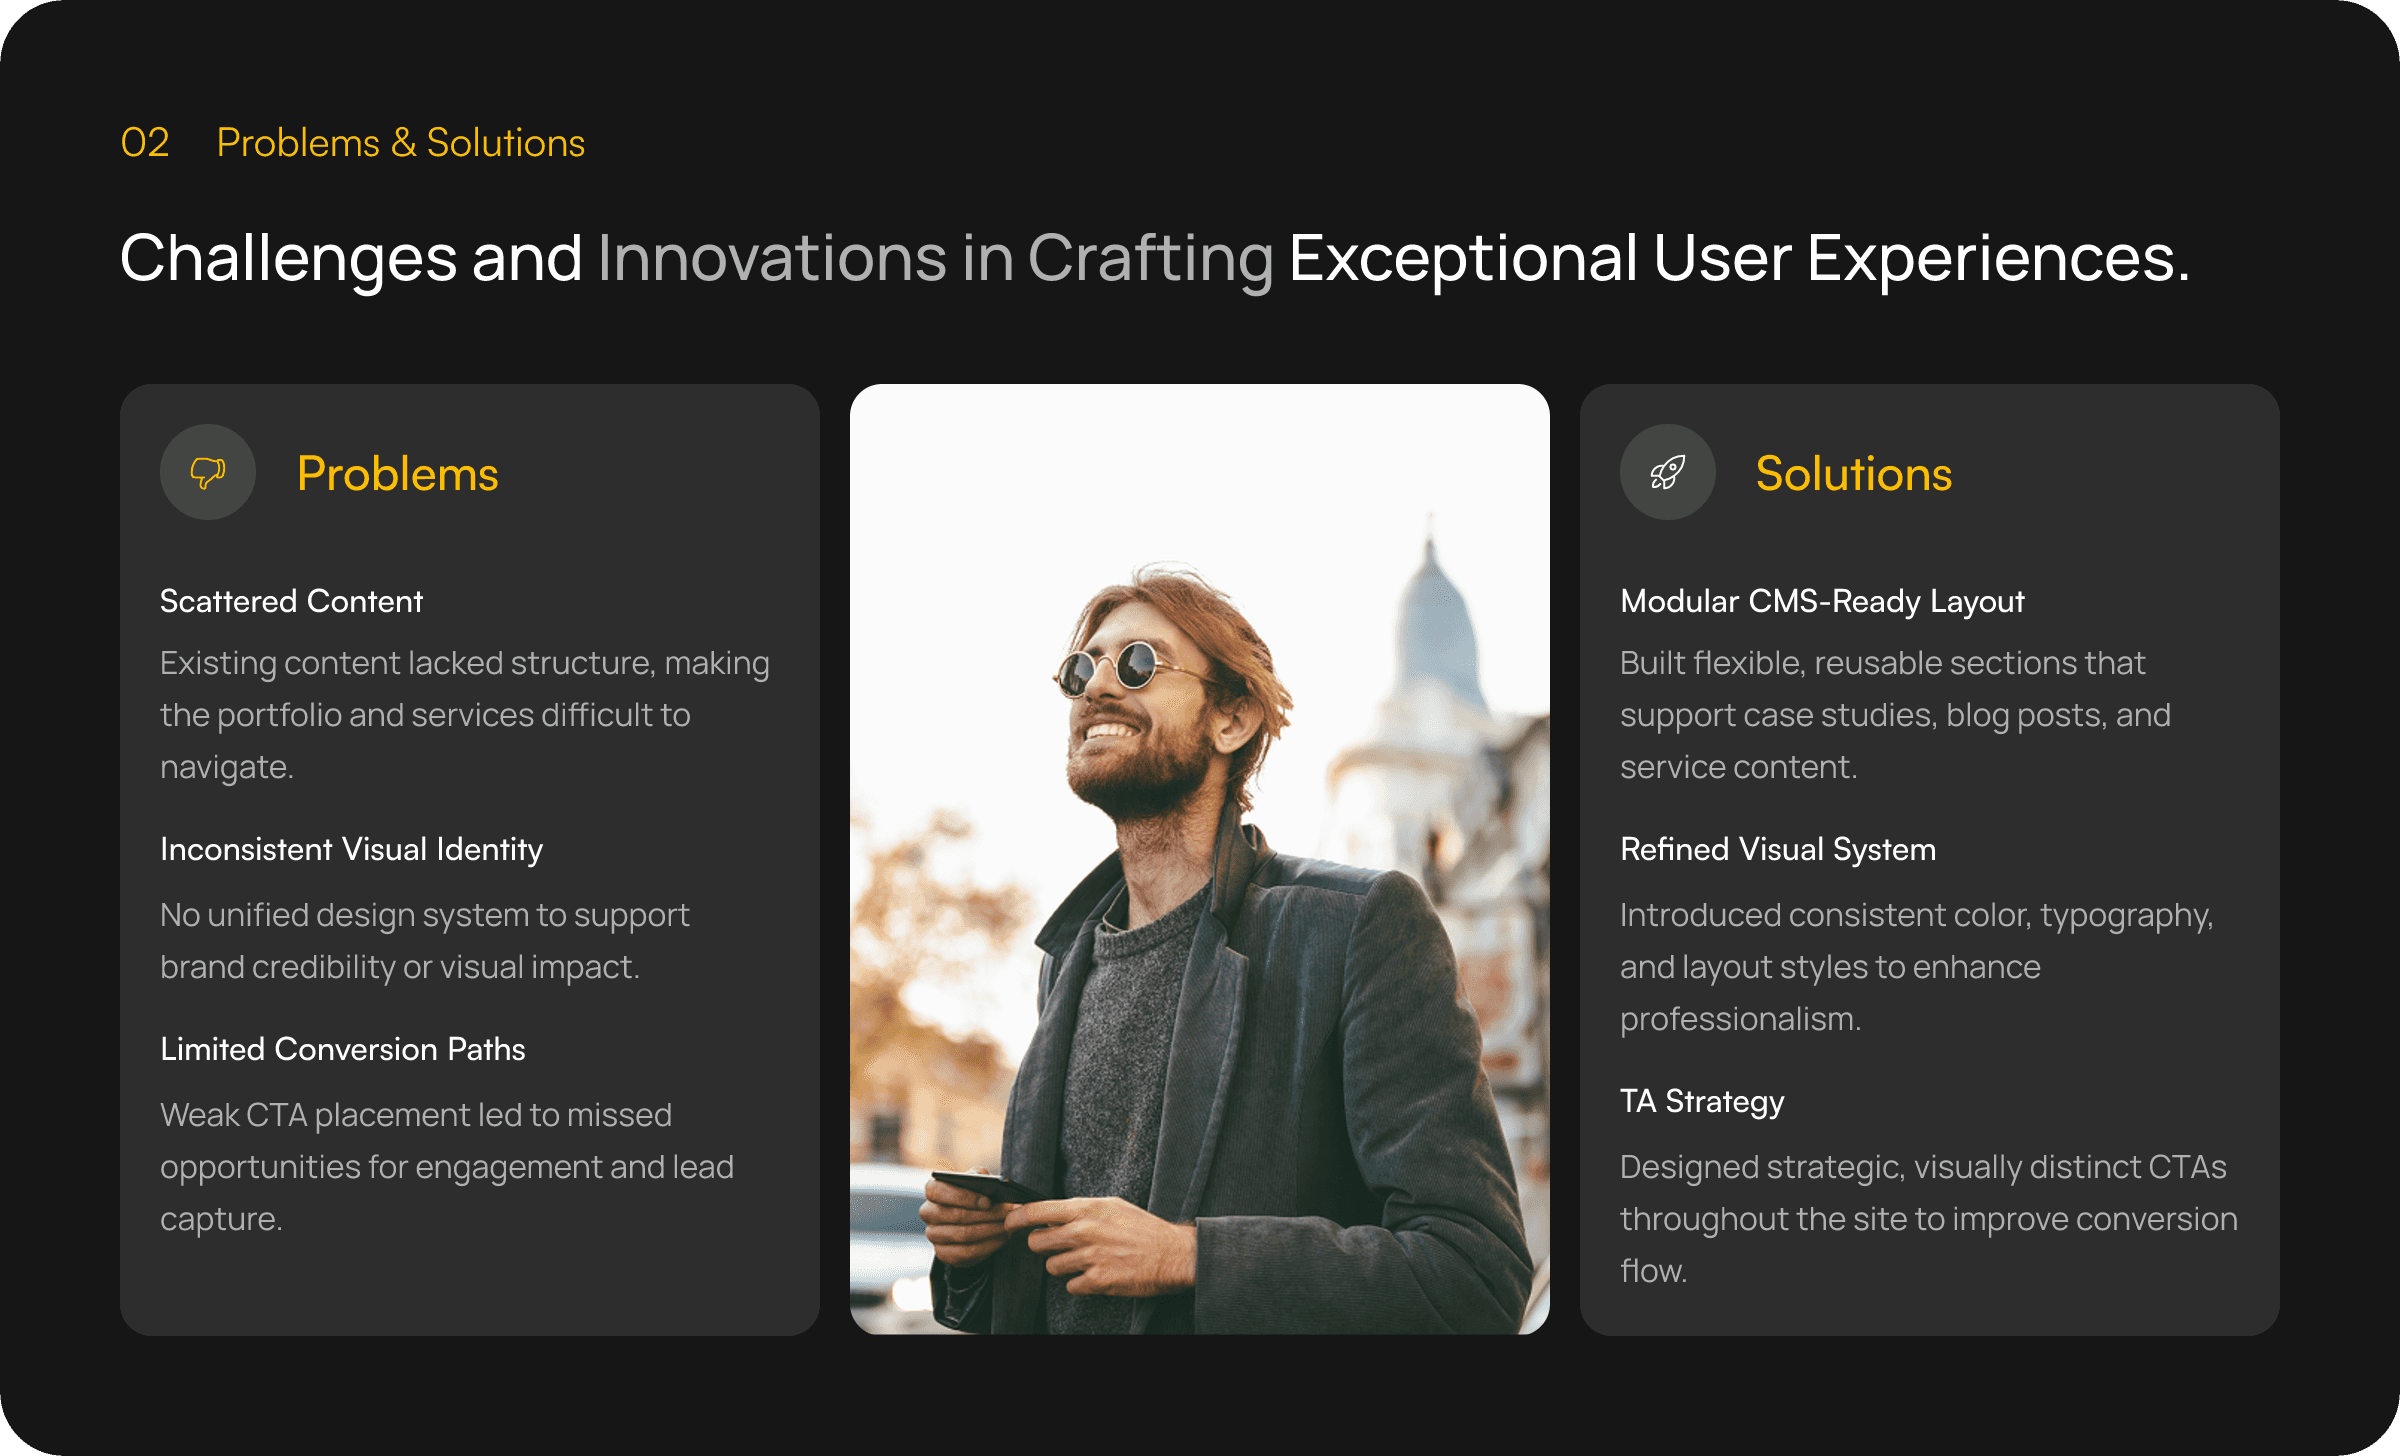Click the main 'Challenges and Innovations' headline
This screenshot has height=1456, width=2400.
pyautogui.click(x=1154, y=258)
